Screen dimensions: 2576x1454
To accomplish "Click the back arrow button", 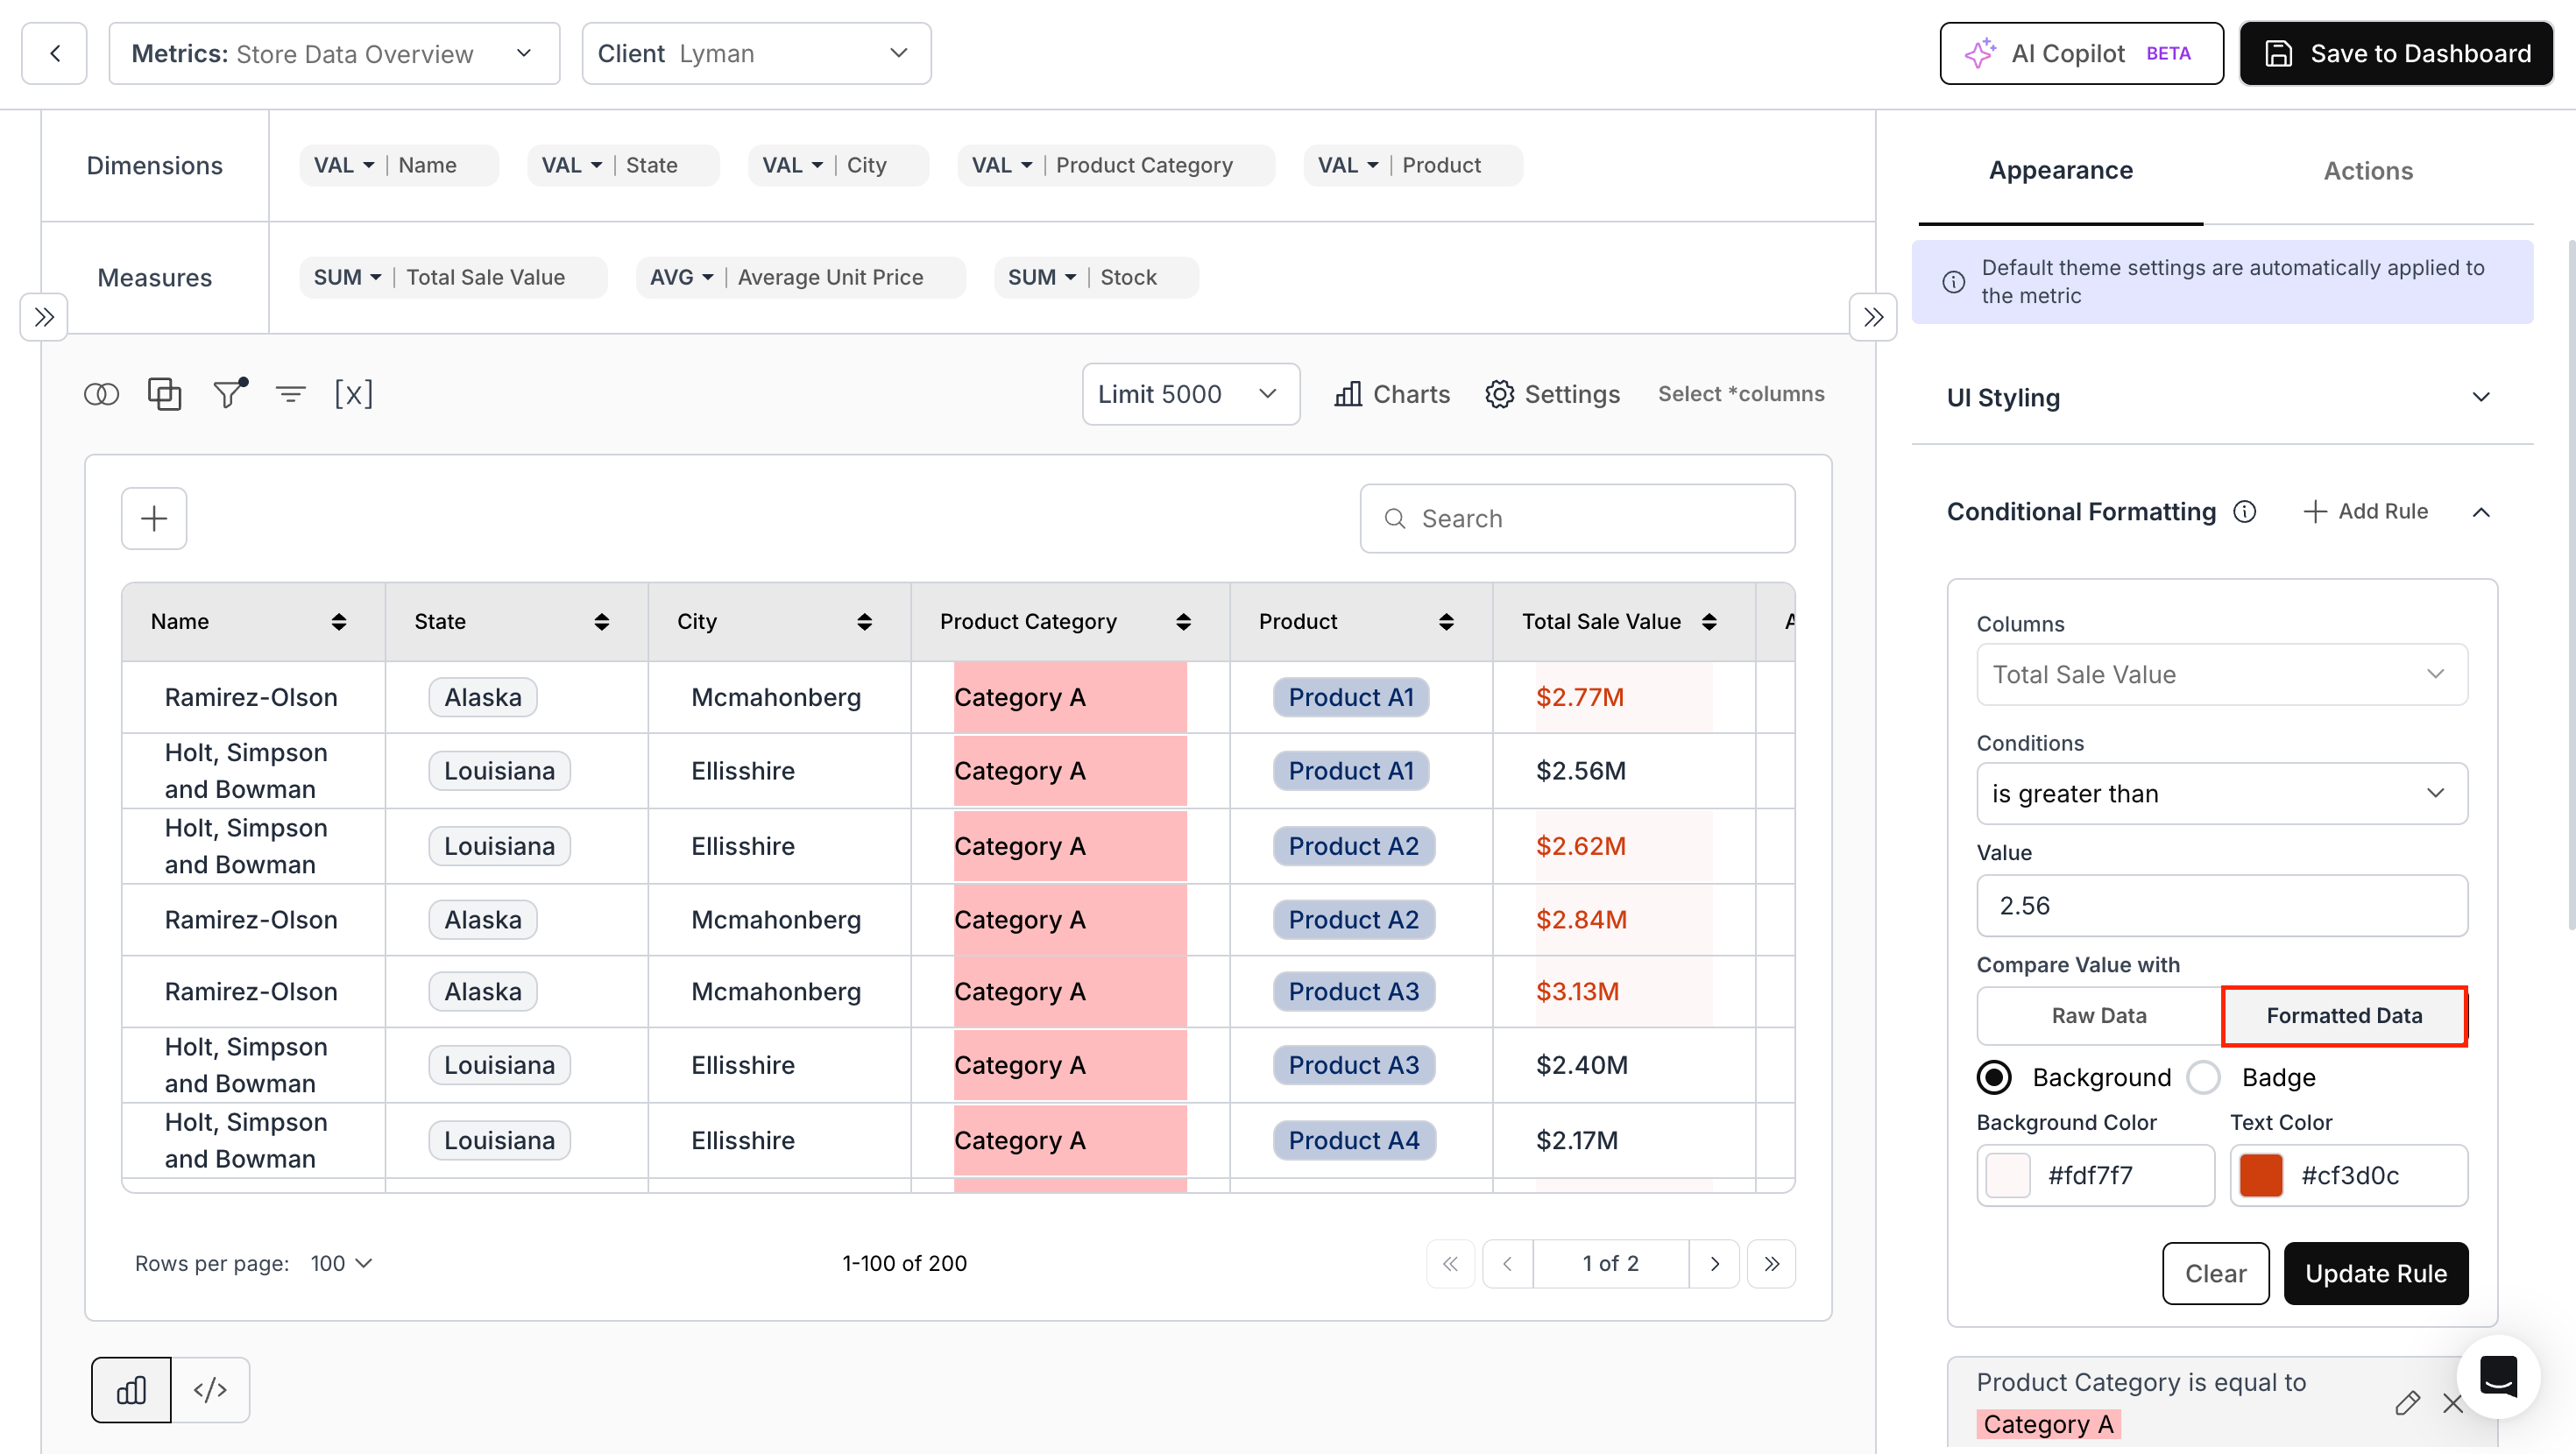I will 55,54.
